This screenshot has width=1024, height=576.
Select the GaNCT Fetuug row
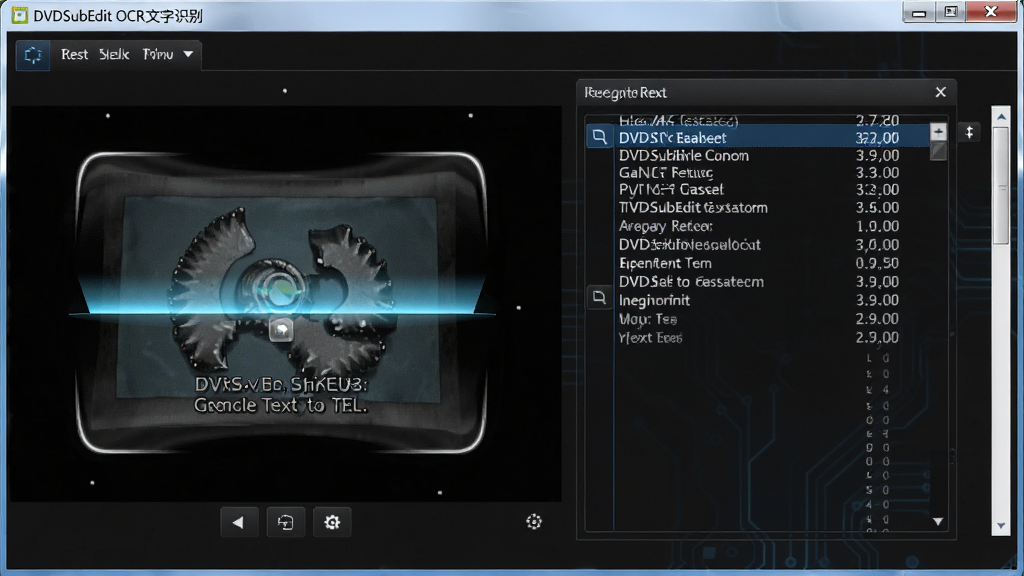click(758, 172)
